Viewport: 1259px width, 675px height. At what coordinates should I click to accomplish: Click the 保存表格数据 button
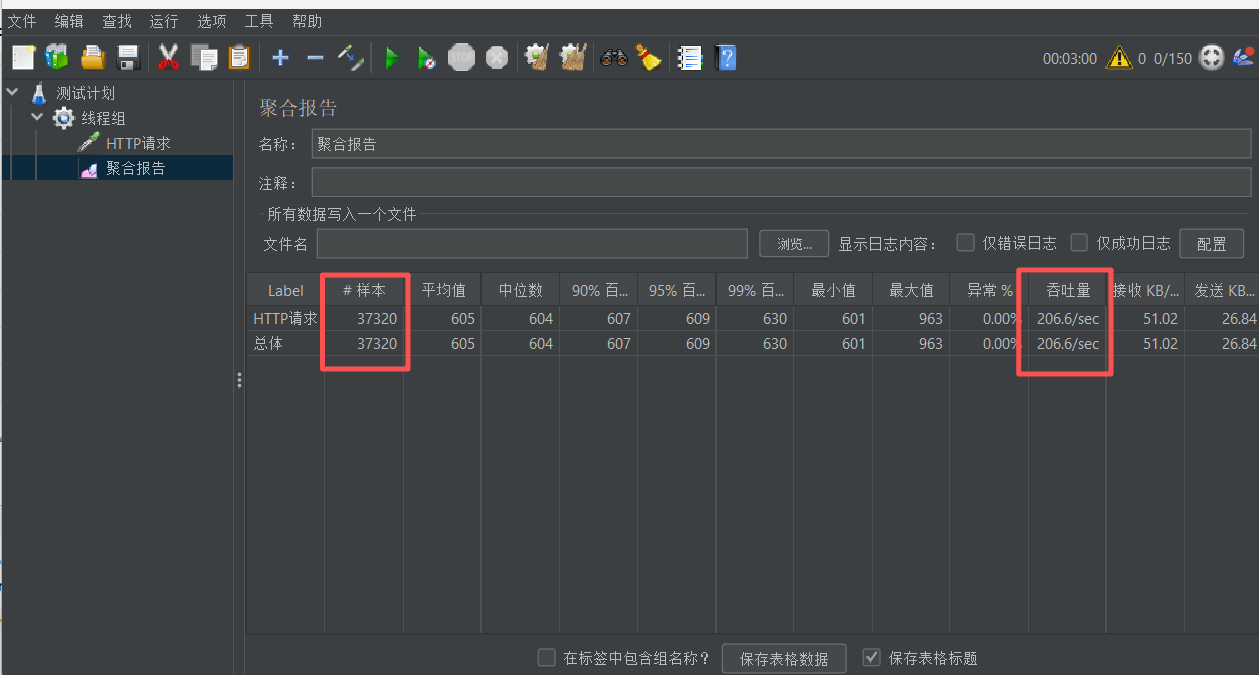coord(783,657)
